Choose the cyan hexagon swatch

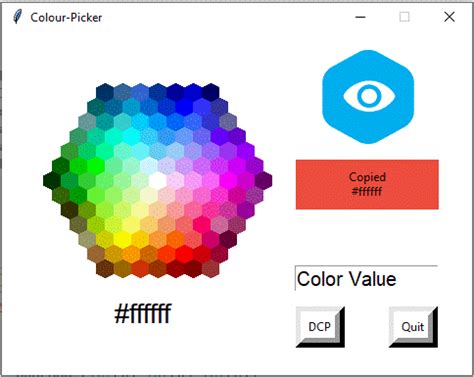(131, 136)
